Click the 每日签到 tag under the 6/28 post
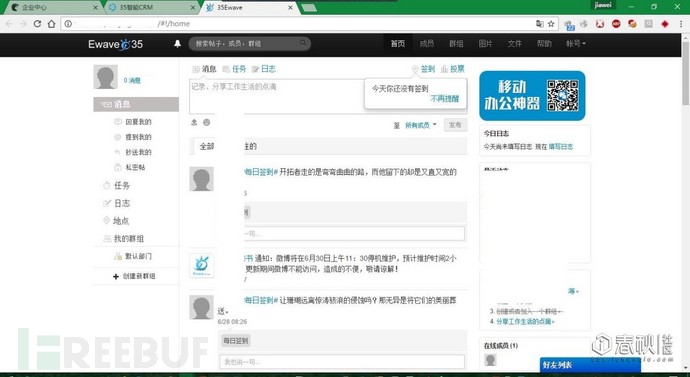Screen dimensions: 690x377 [236, 340]
